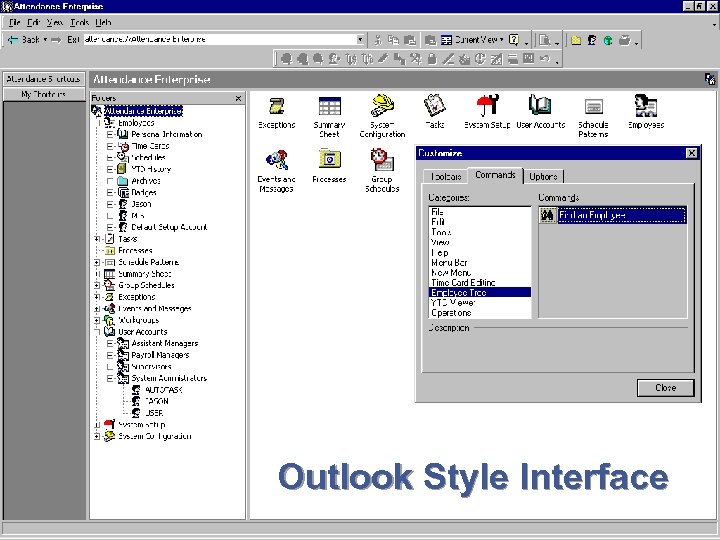Select Attendance Enterprise root tree node

point(143,111)
